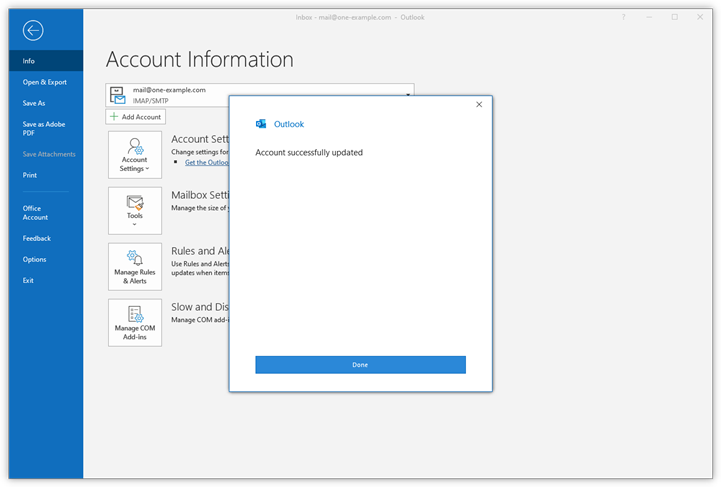Open the Tools mailbox button
The image size is (721, 487).
pyautogui.click(x=135, y=210)
